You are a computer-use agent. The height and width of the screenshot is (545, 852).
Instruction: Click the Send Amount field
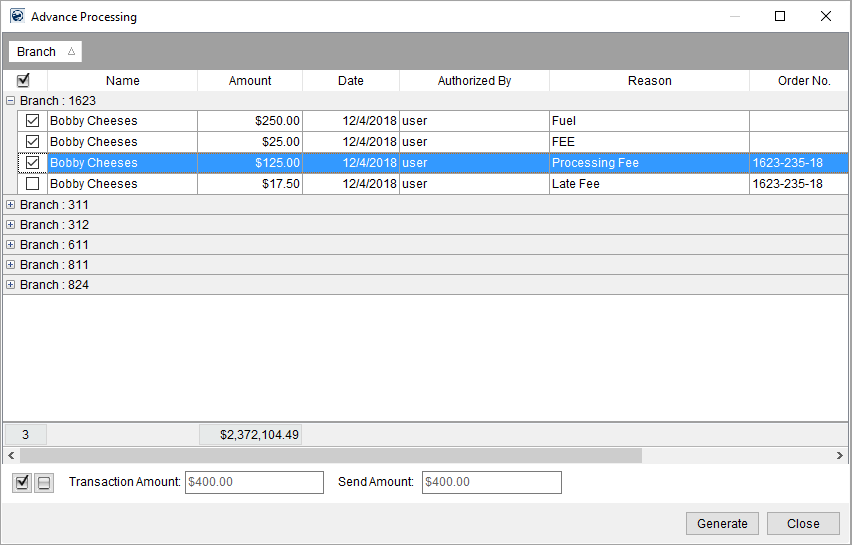click(x=491, y=482)
